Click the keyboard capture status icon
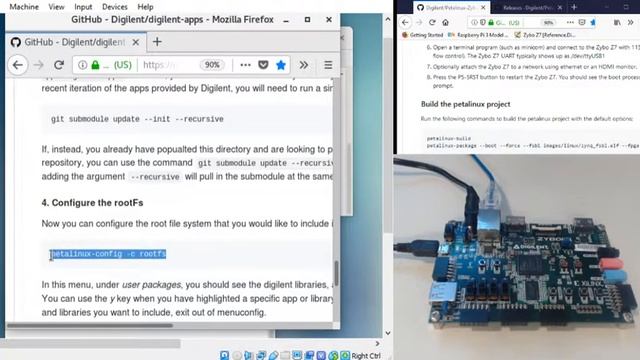This screenshot has height=360, width=640. [x=345, y=355]
